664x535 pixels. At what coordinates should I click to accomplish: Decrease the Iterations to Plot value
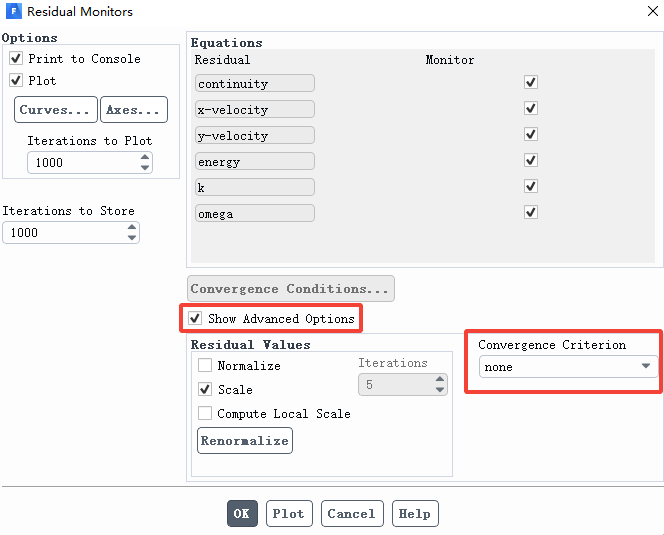click(x=145, y=168)
